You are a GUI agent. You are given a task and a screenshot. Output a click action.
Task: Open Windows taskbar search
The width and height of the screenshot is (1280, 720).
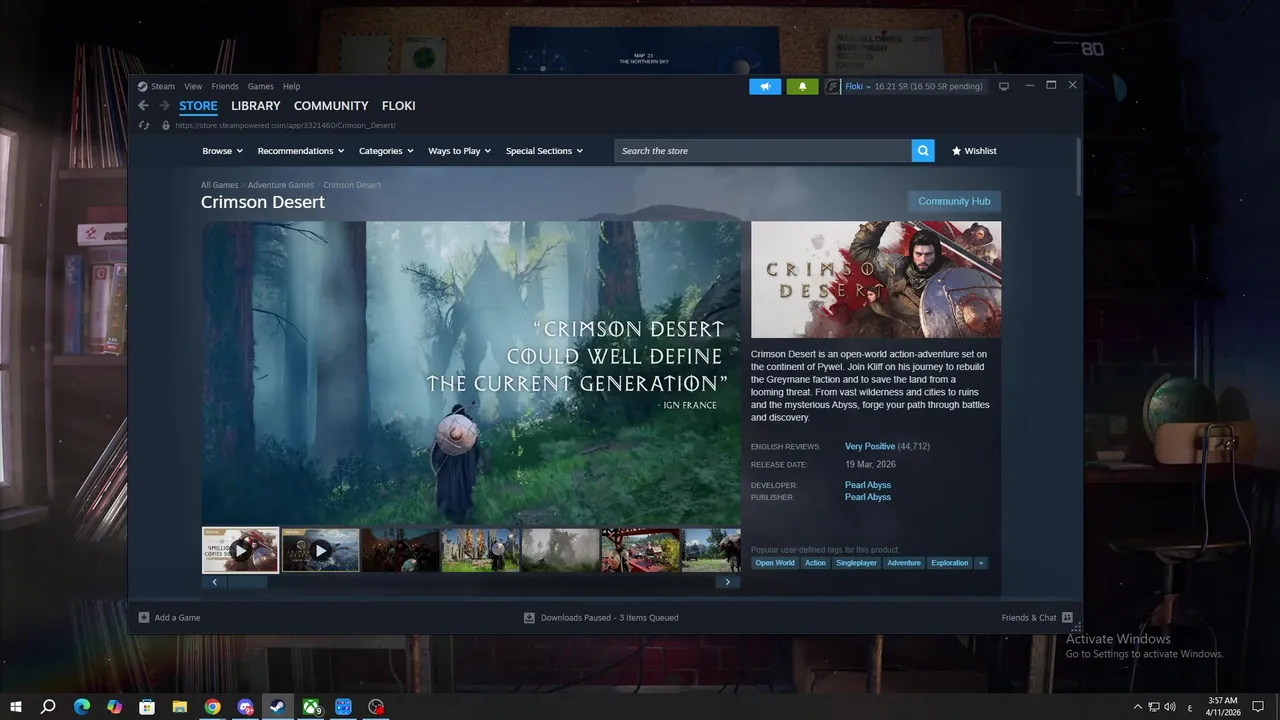click(48, 707)
